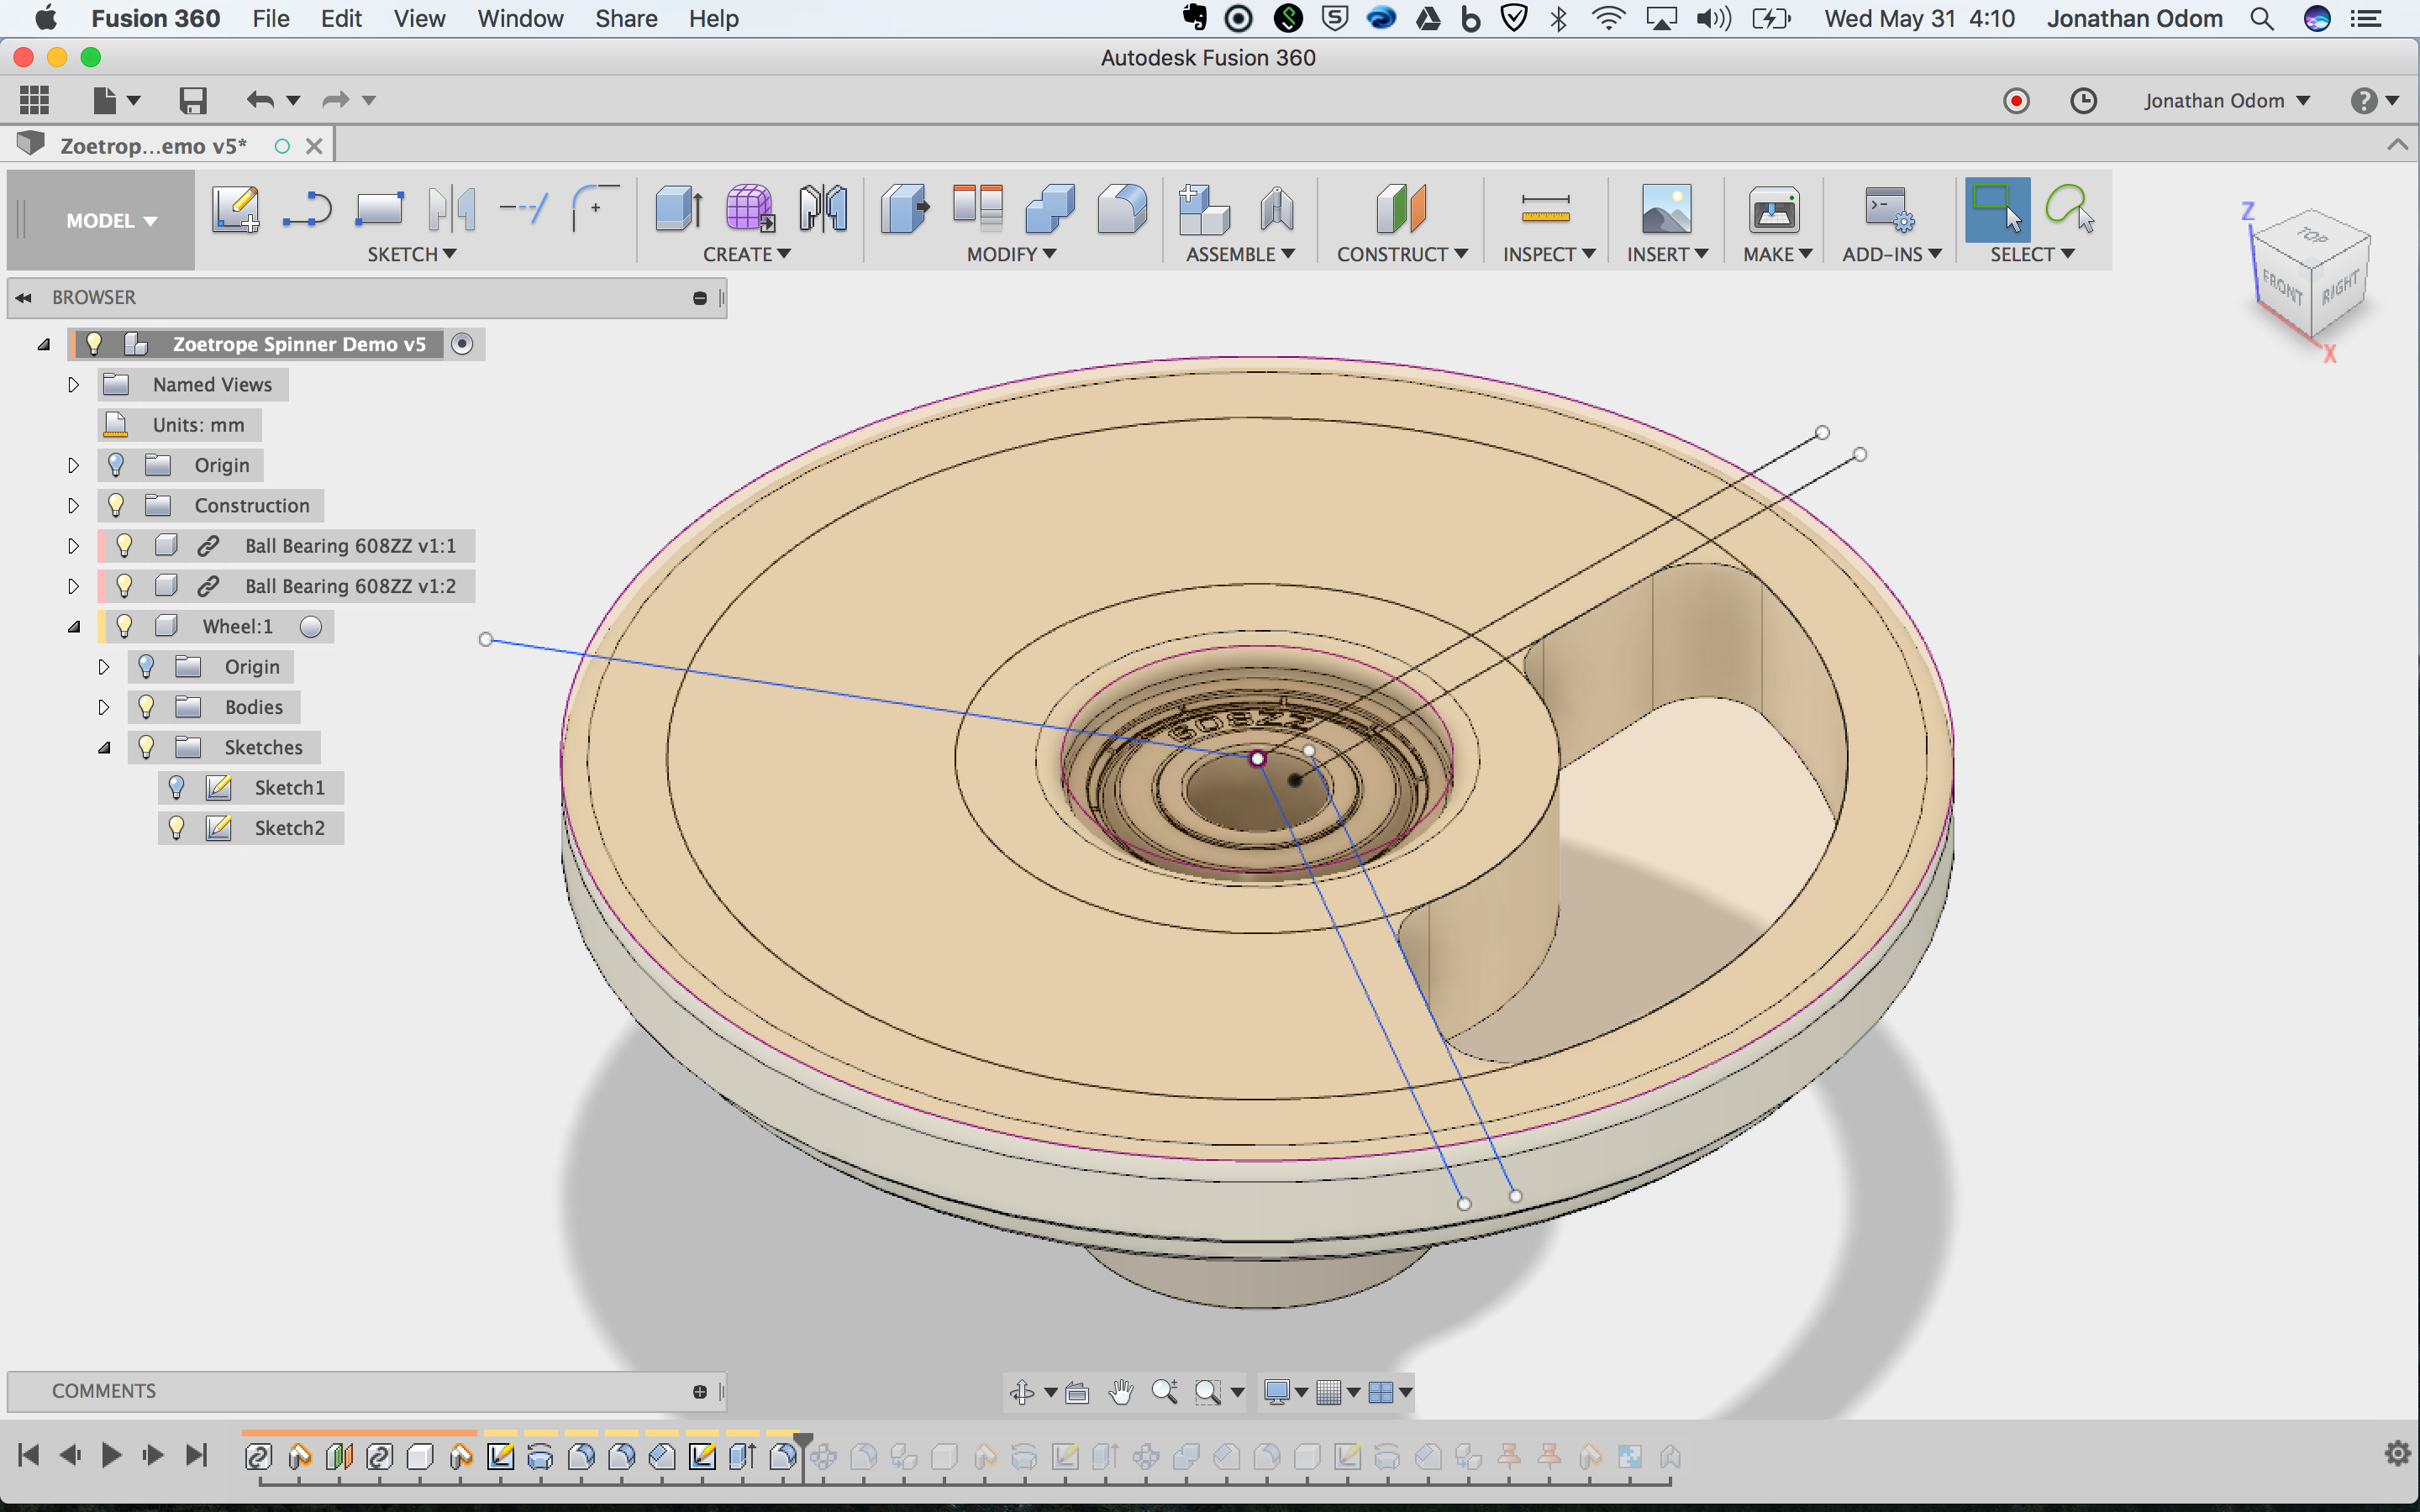Open the MODEL workspace switcher

[x=110, y=220]
